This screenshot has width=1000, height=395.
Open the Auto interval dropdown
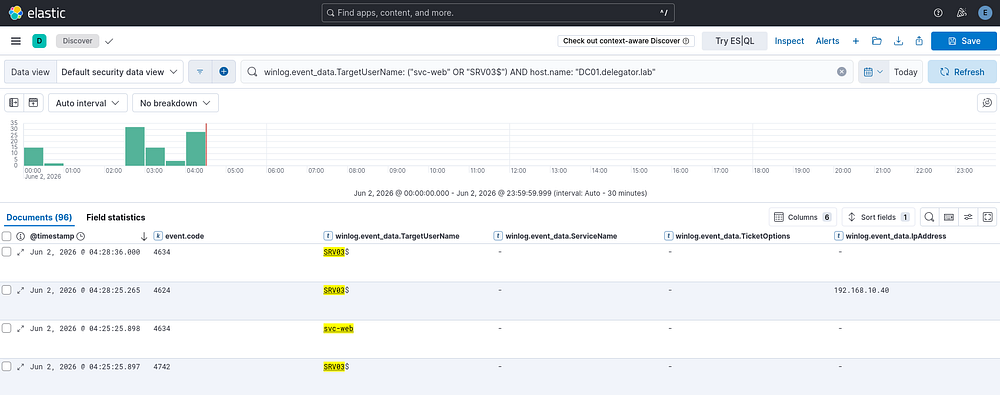click(x=87, y=103)
